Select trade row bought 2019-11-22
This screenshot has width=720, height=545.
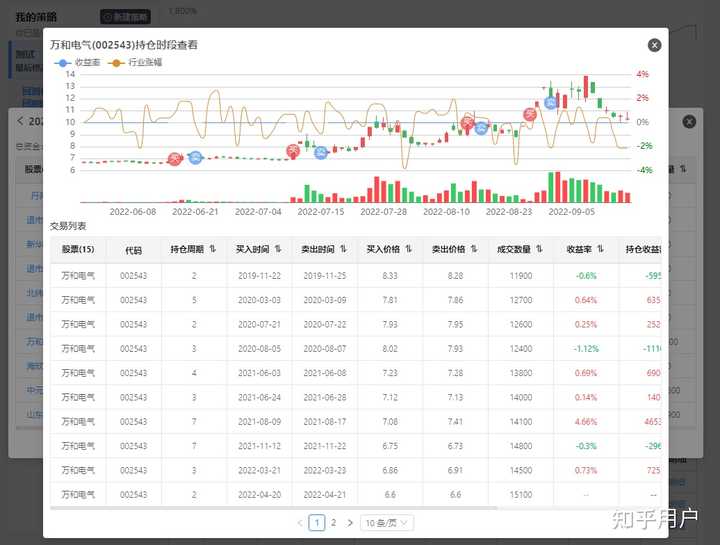[x=356, y=275]
